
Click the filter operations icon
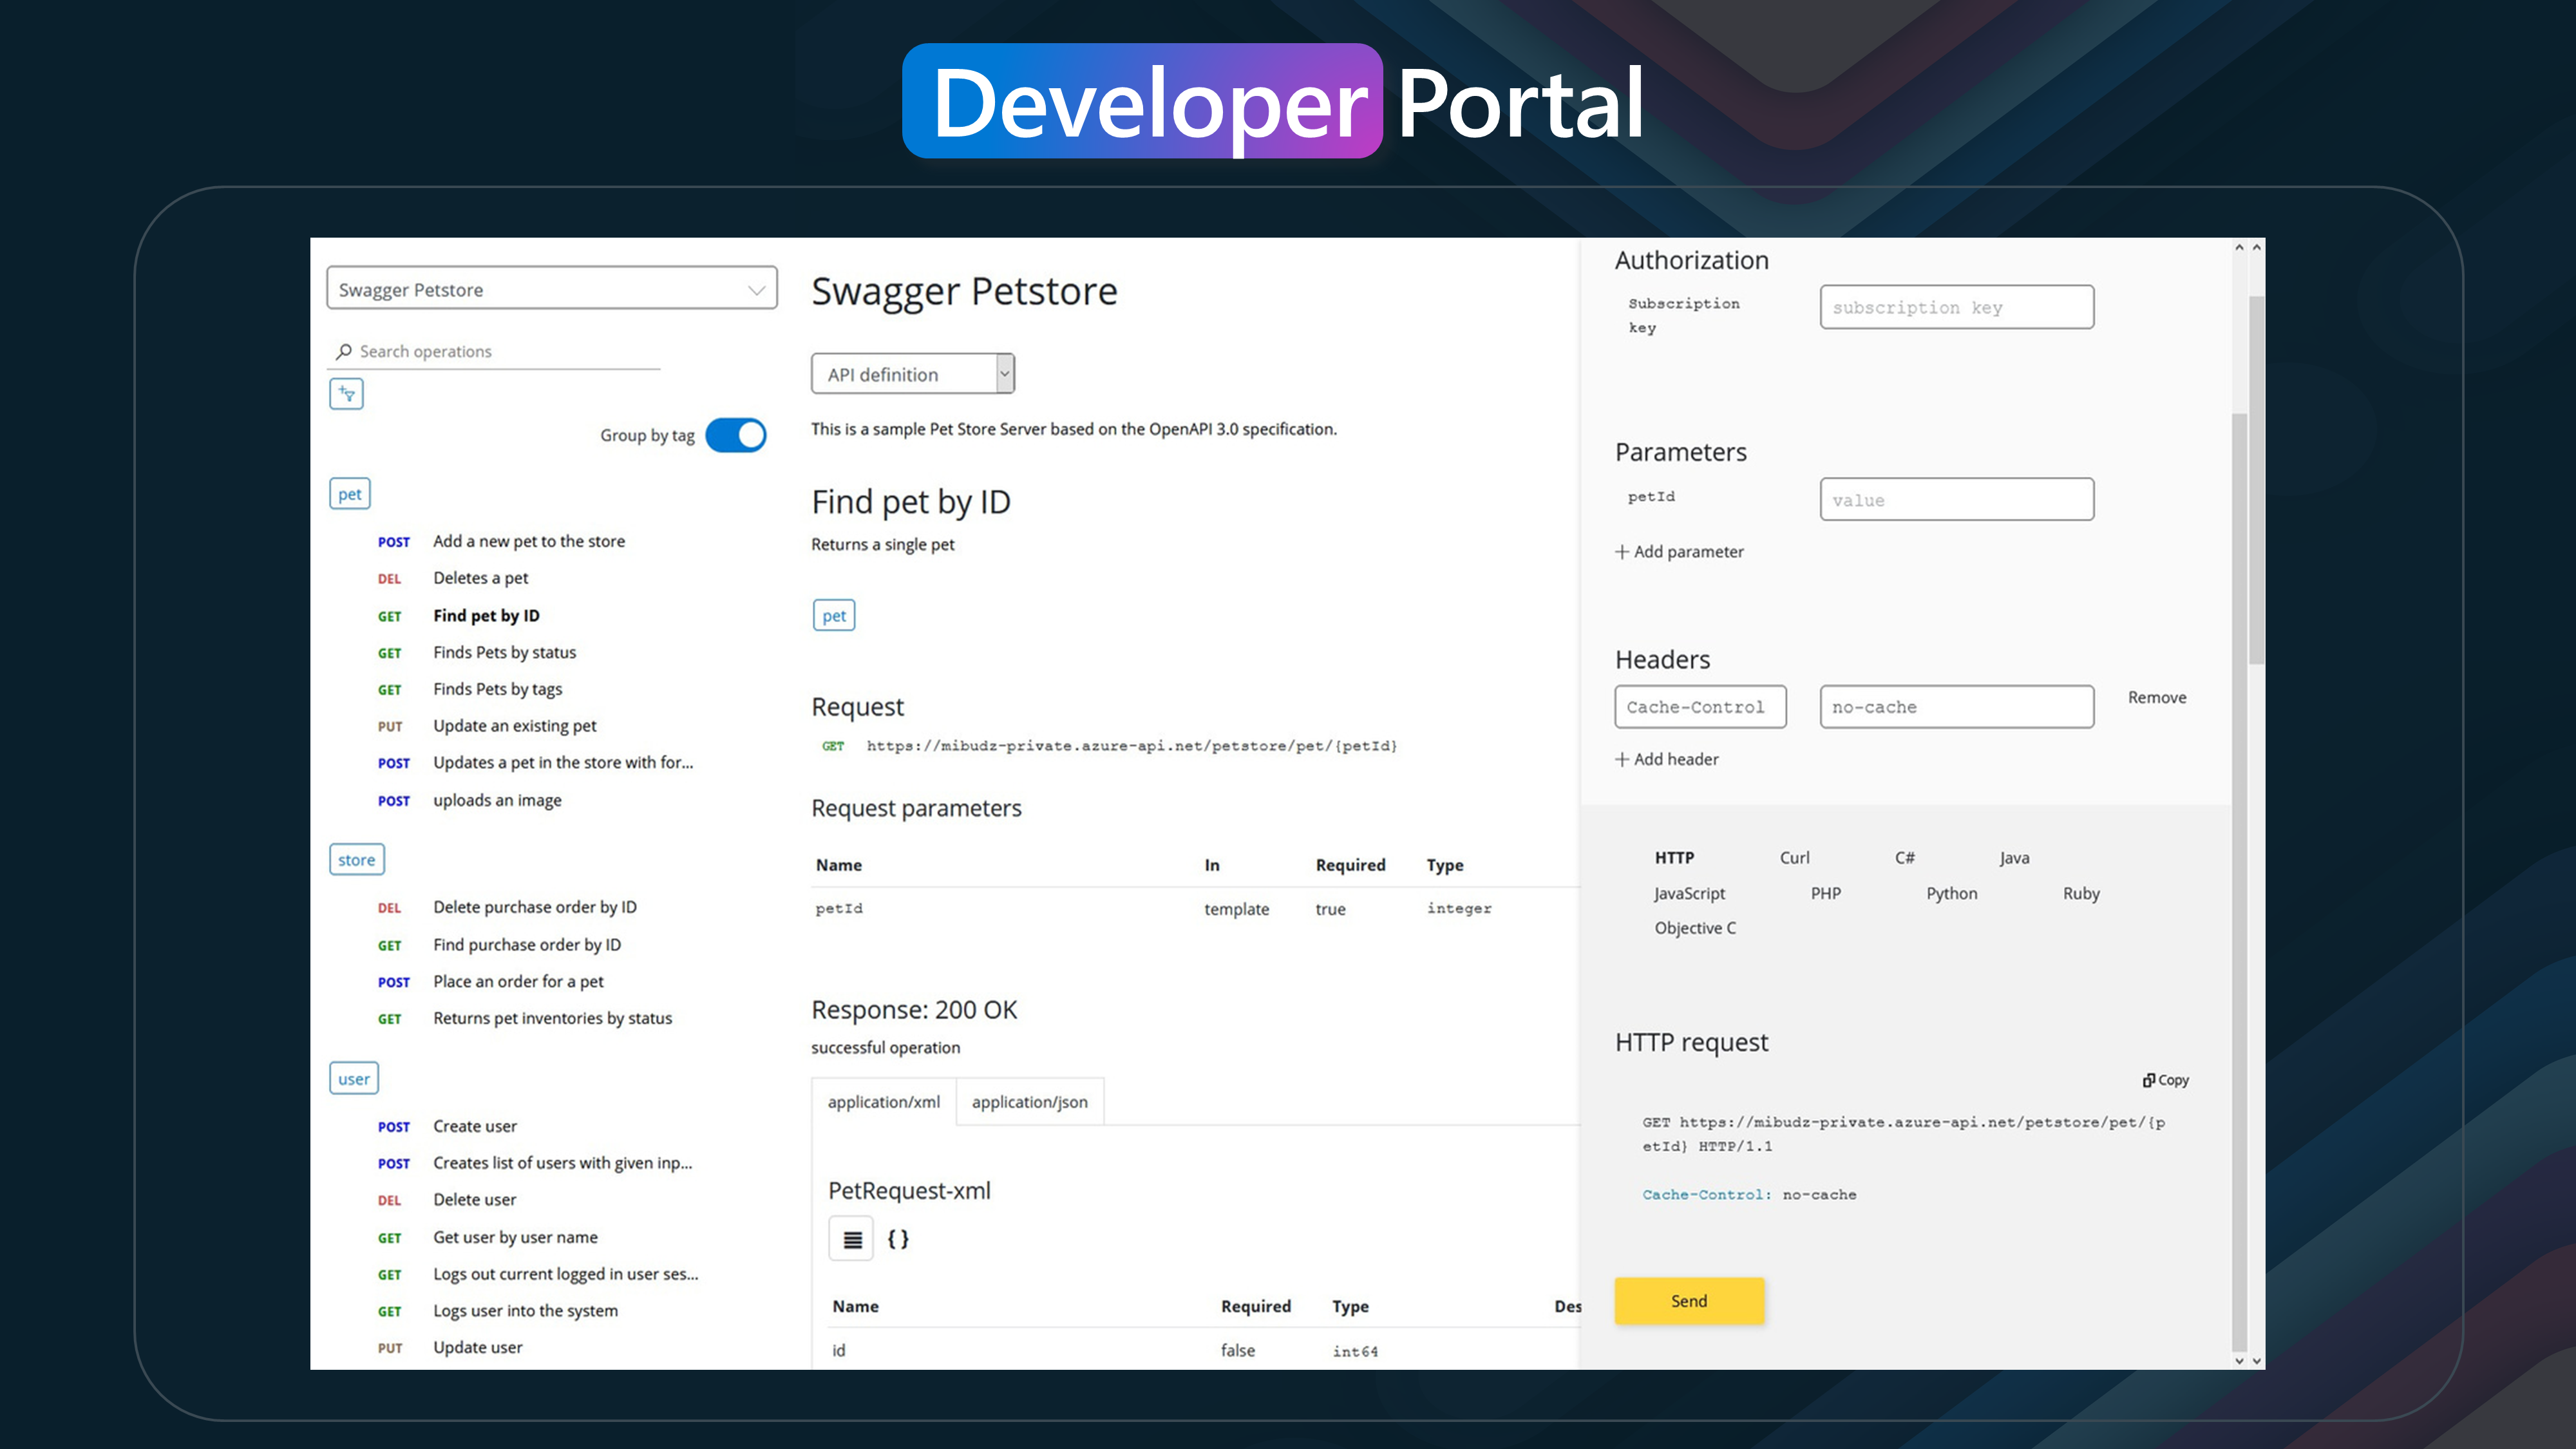tap(346, 394)
